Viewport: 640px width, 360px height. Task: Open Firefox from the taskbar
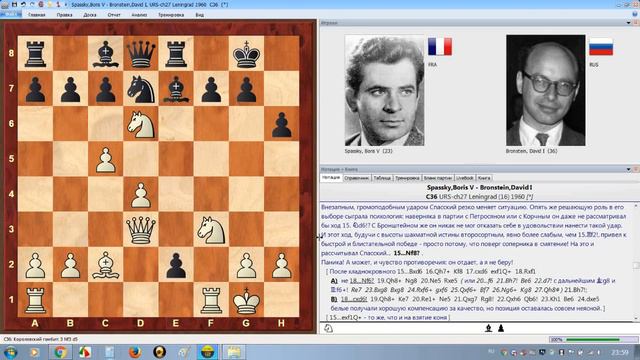[135, 352]
